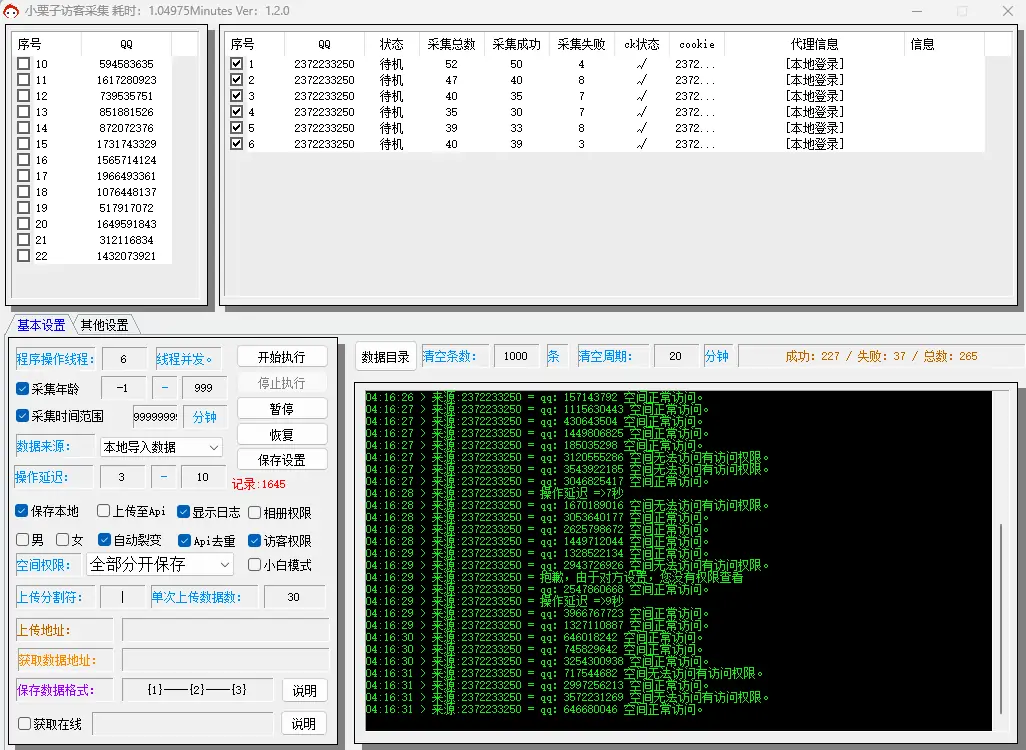This screenshot has height=750, width=1026.
Task: Toggle the 采集时间范围 checkbox
Action: [x=22, y=416]
